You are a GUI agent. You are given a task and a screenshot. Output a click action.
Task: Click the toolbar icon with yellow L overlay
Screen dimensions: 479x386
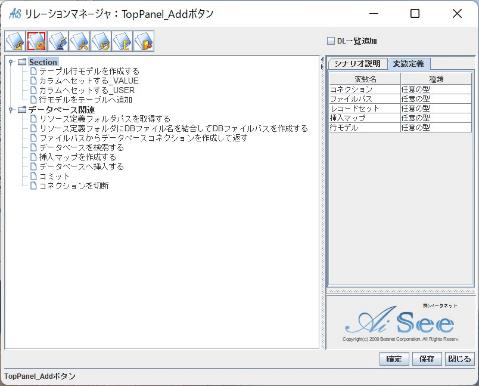122,41
